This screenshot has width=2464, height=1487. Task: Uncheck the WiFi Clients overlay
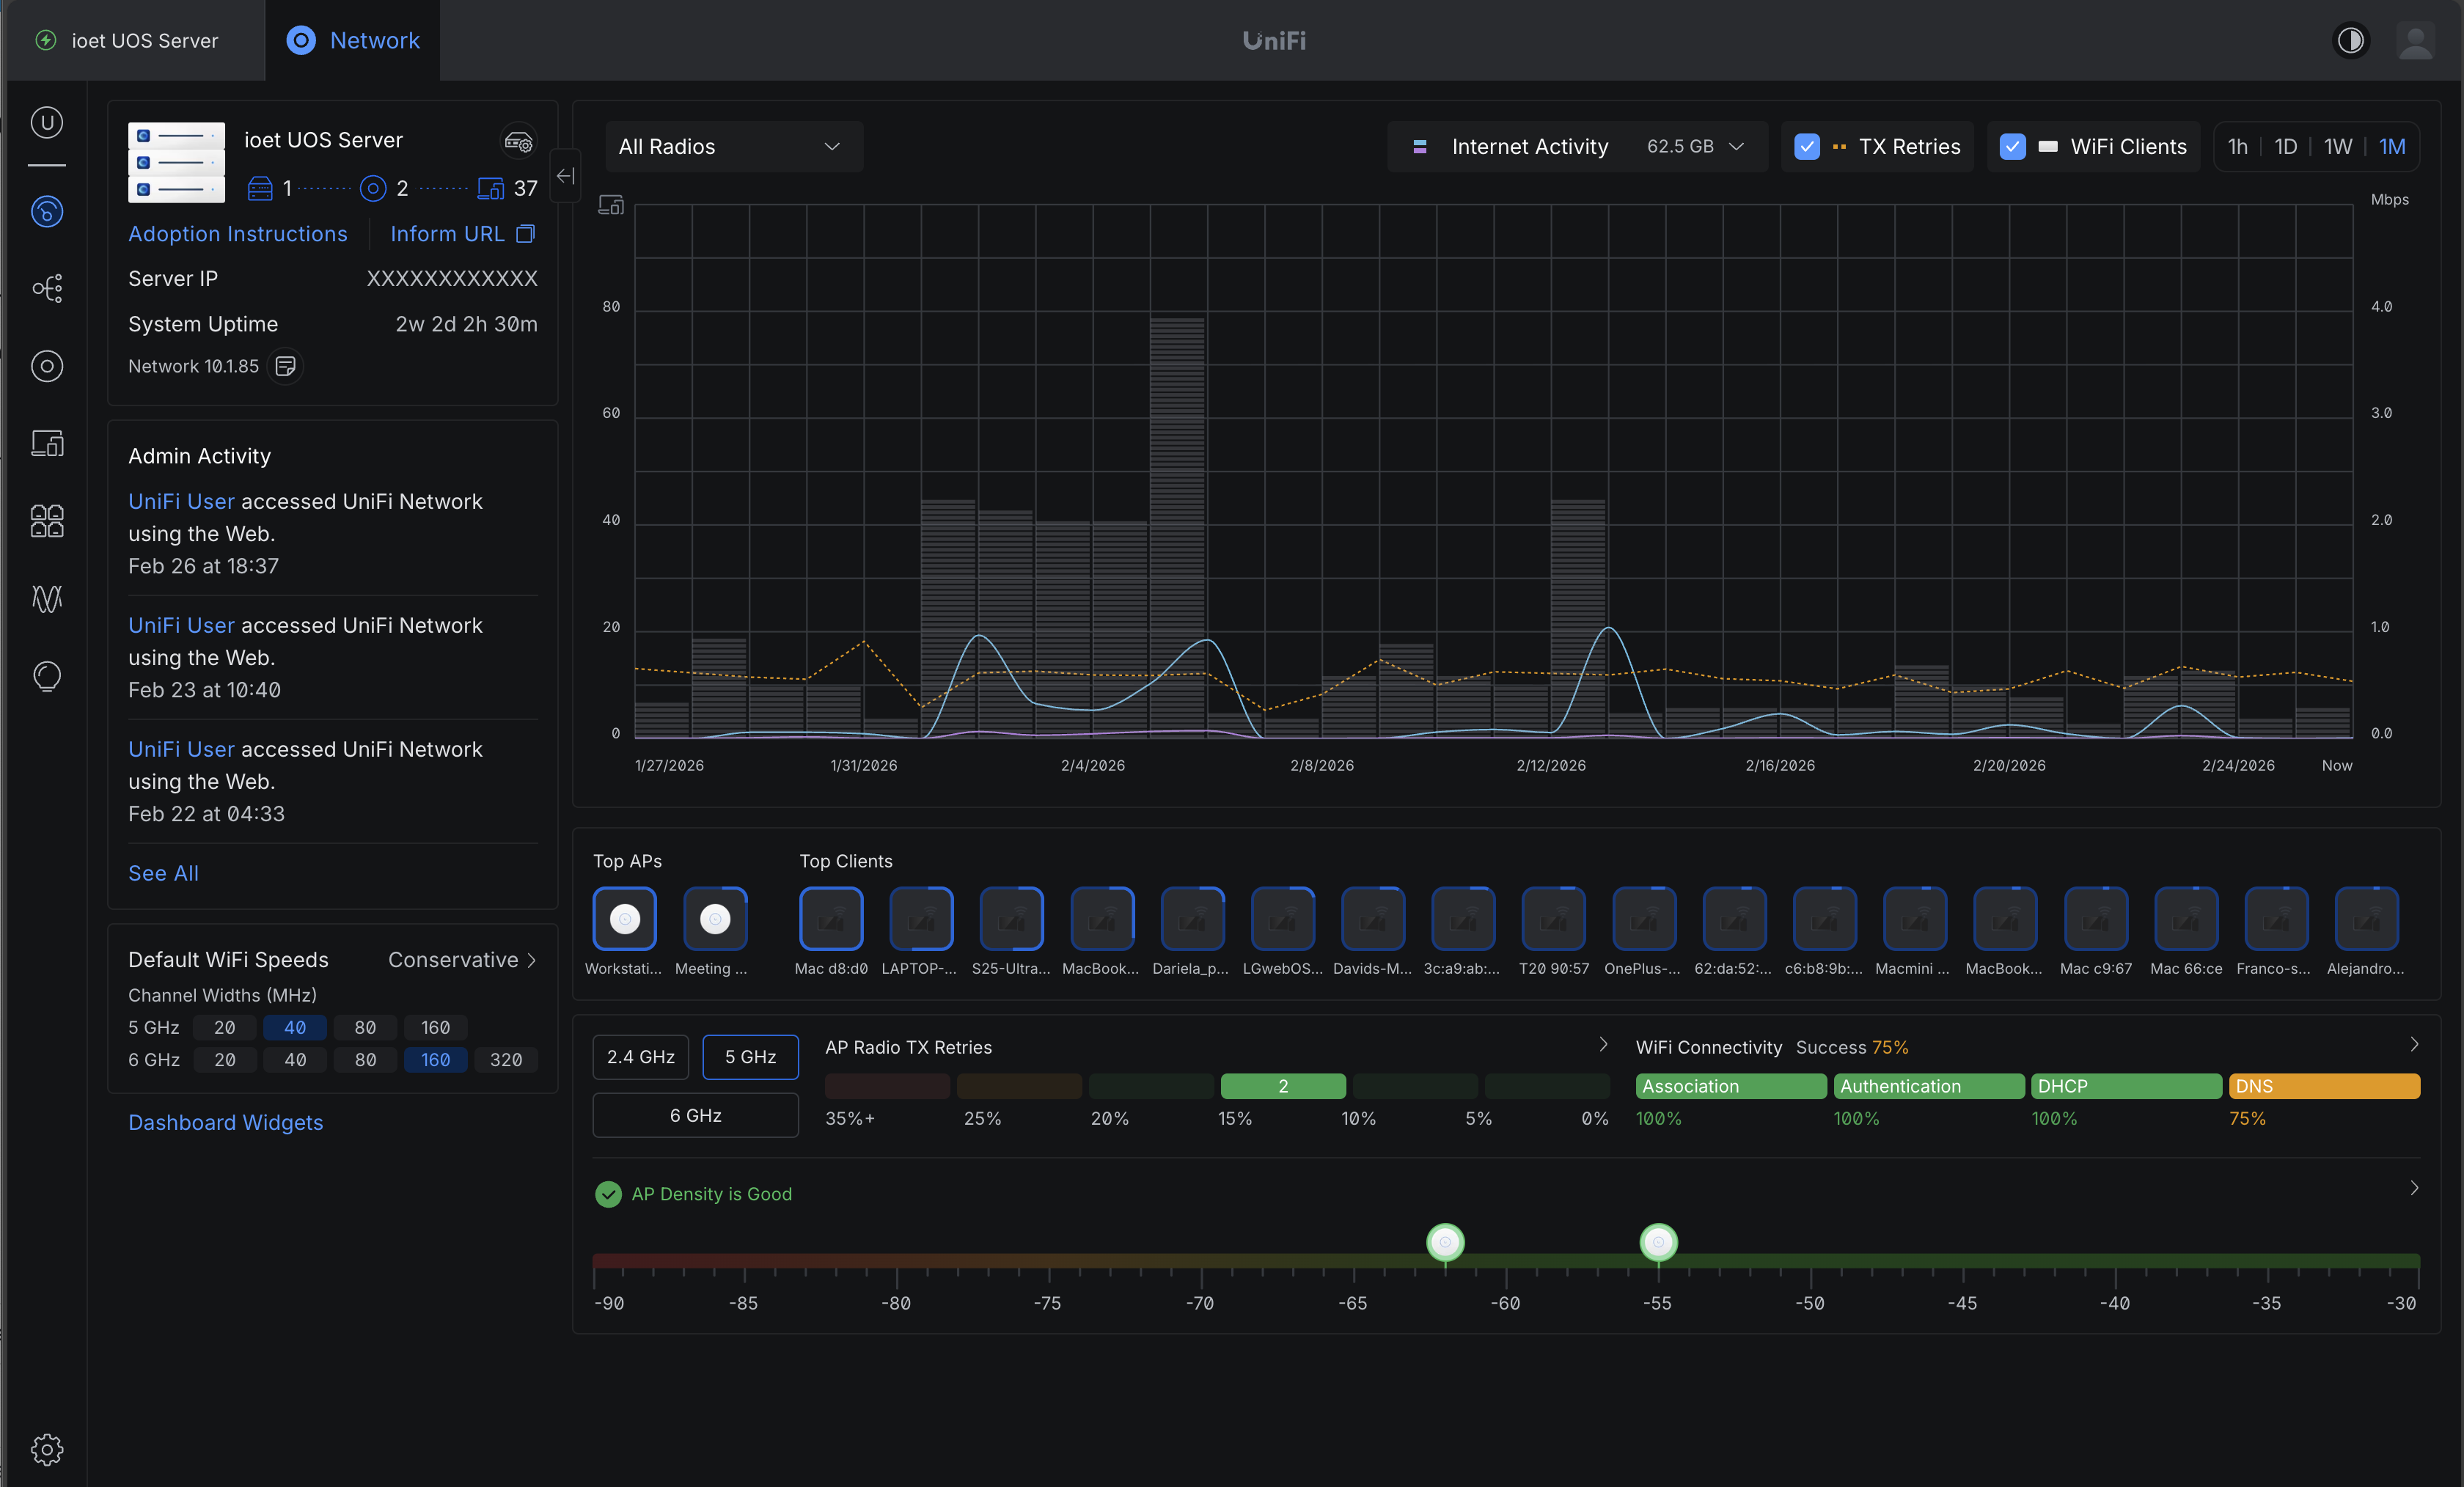click(x=2012, y=146)
